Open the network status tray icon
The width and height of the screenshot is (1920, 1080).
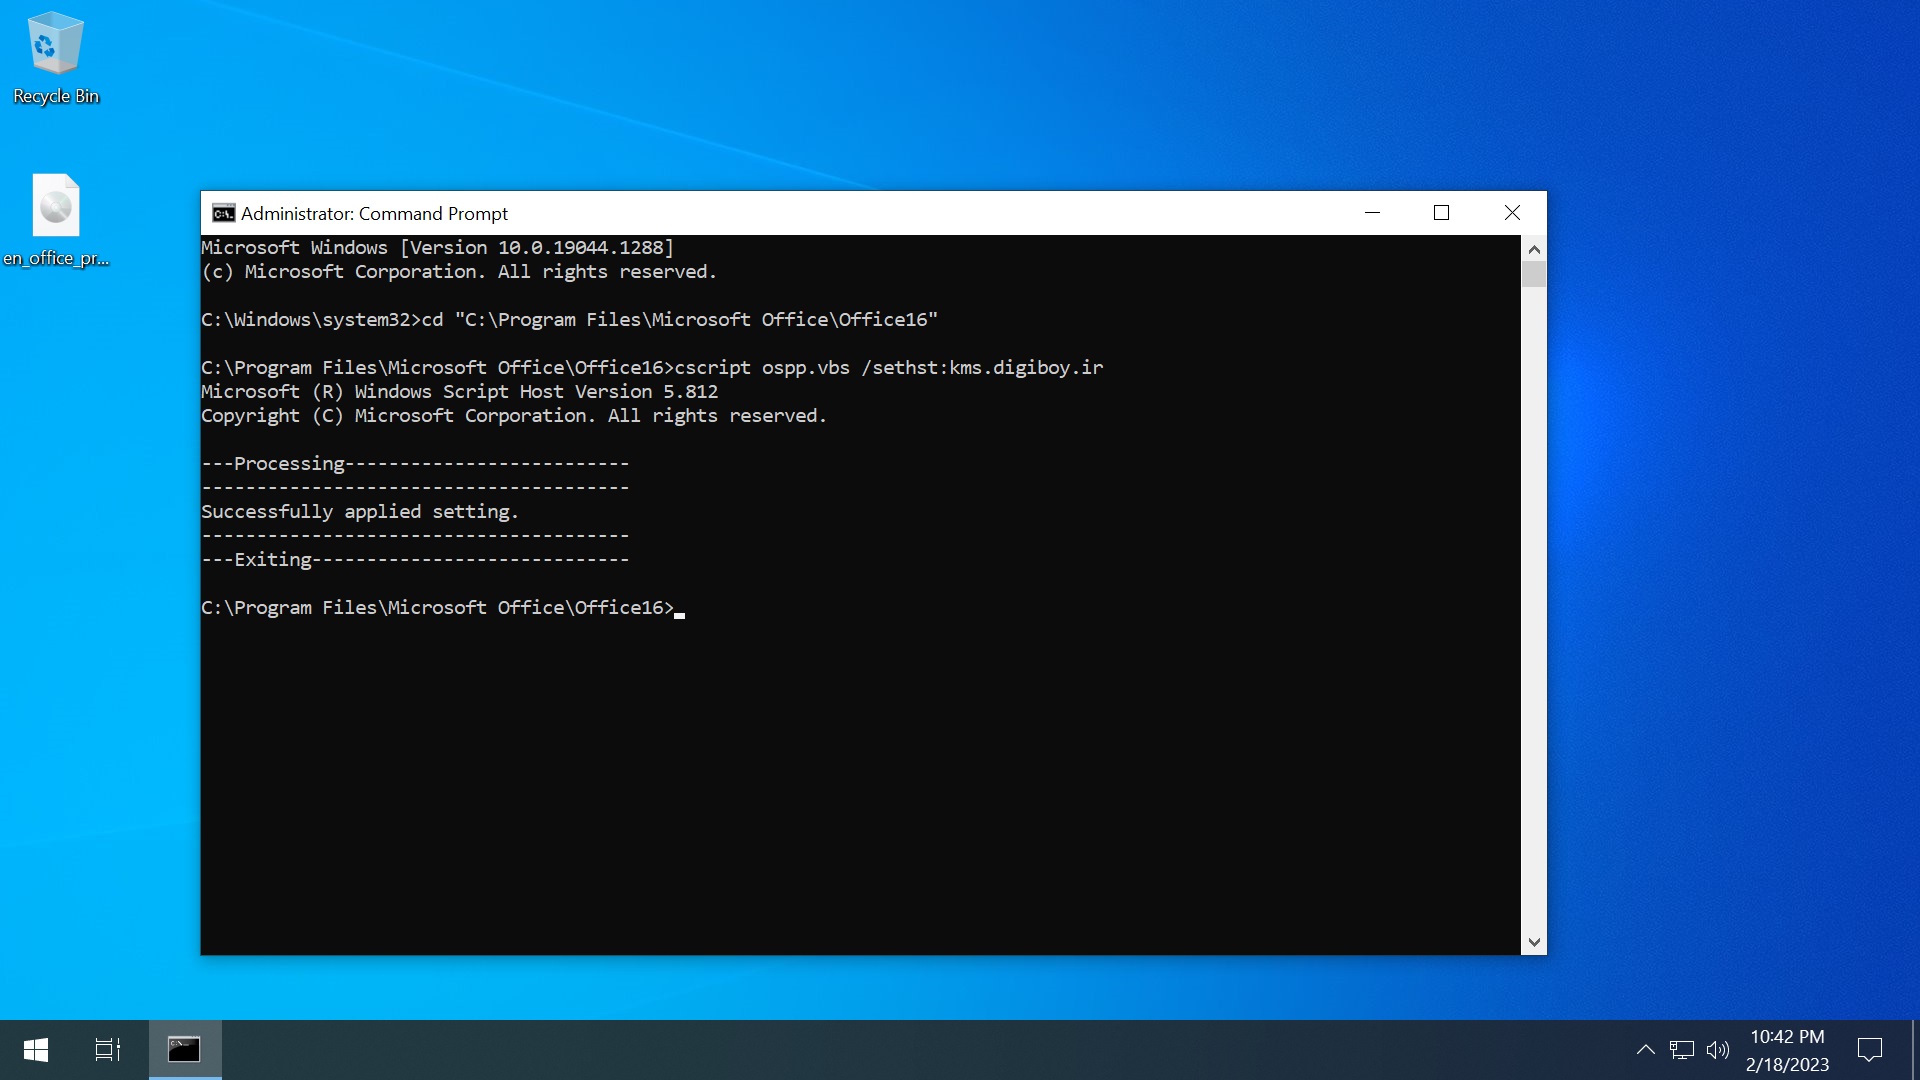tap(1682, 1050)
